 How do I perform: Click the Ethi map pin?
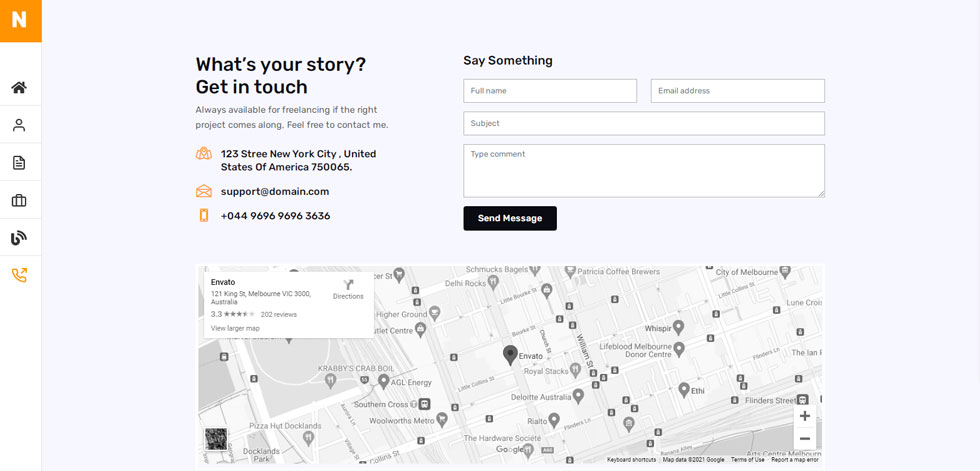click(684, 390)
